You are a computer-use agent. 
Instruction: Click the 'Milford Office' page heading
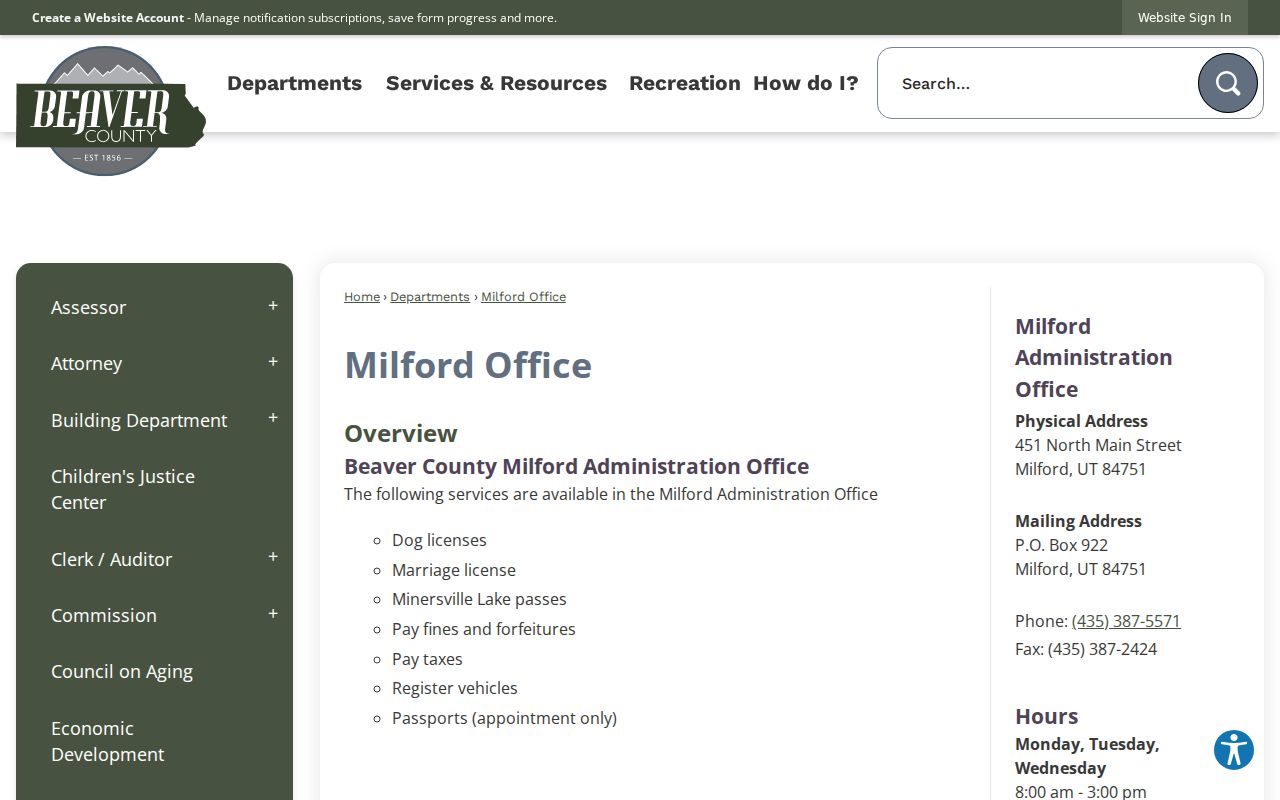468,365
